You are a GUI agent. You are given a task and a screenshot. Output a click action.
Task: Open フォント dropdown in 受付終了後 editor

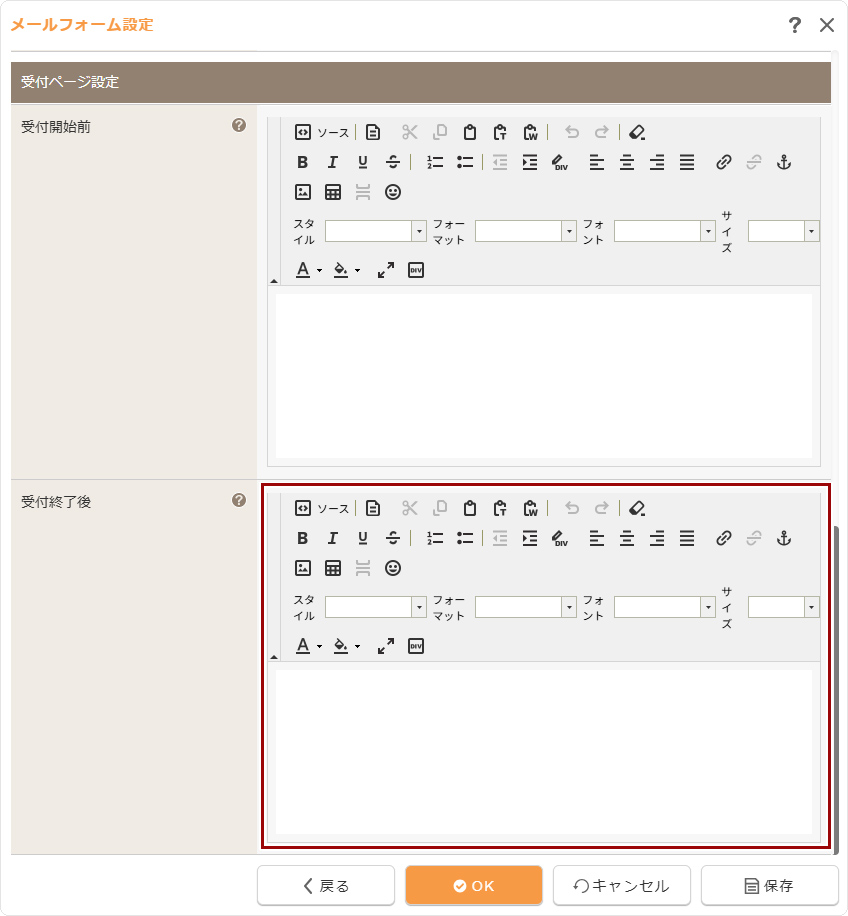point(665,607)
